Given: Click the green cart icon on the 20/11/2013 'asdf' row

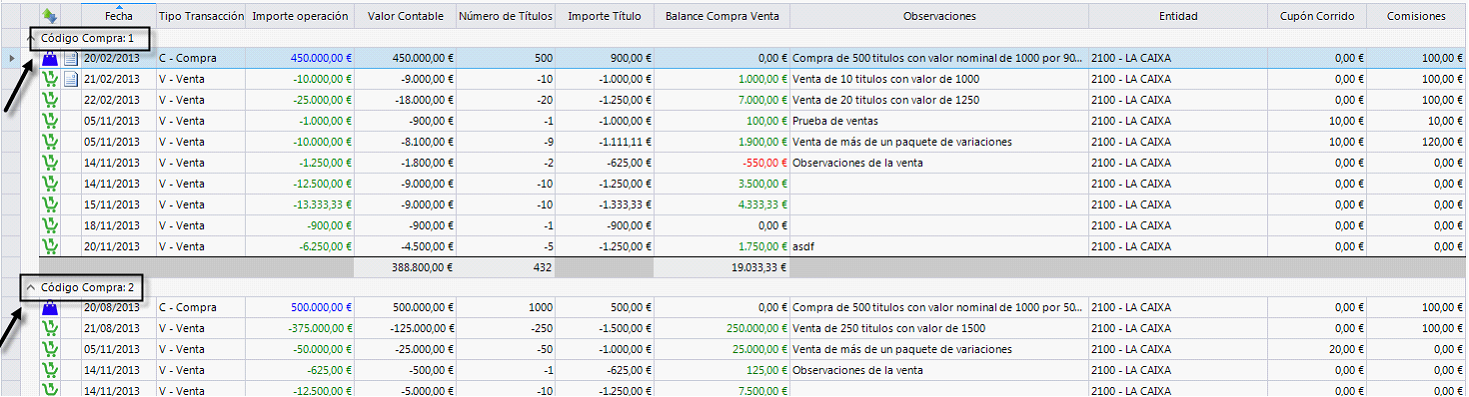Looking at the screenshot, I should point(50,247).
